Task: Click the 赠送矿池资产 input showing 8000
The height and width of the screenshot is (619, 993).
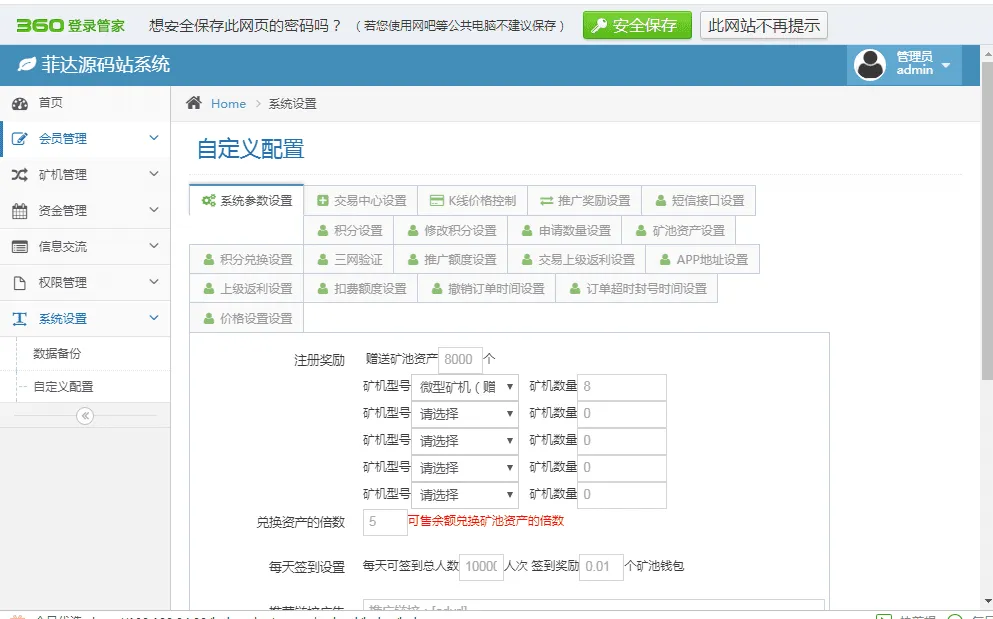Action: coord(459,357)
